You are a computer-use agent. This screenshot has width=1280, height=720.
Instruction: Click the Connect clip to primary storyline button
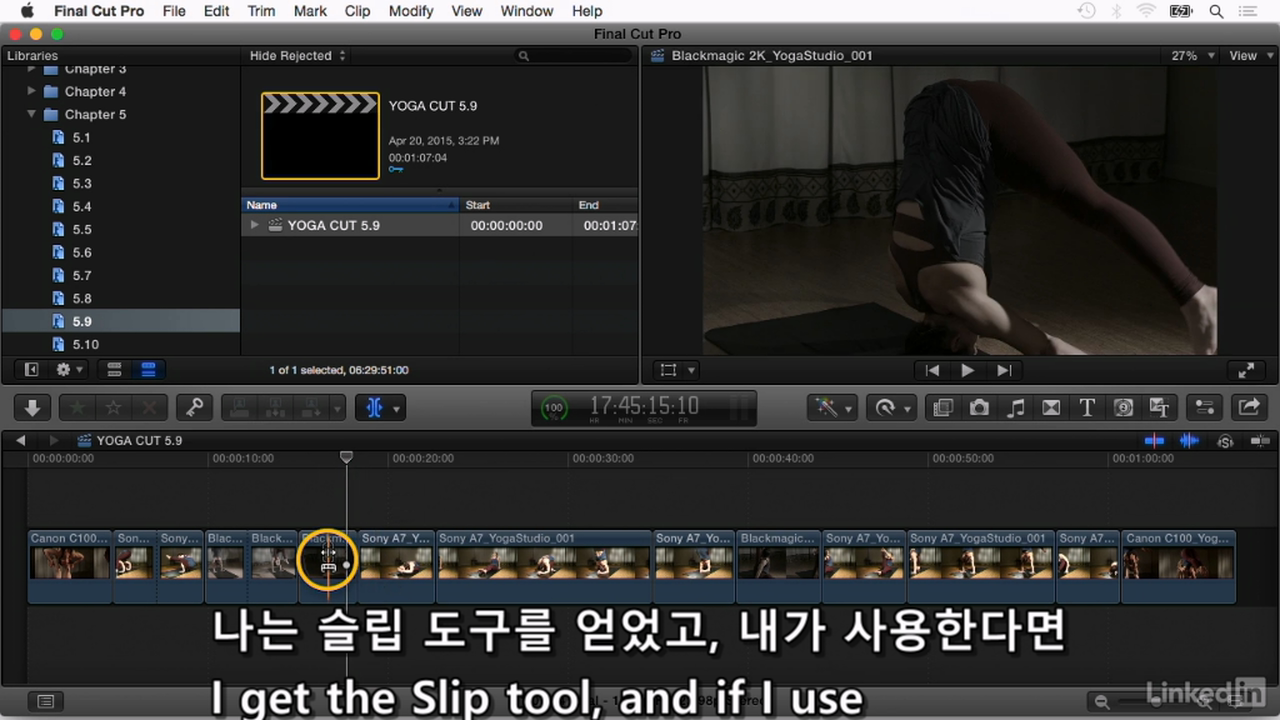tap(240, 408)
